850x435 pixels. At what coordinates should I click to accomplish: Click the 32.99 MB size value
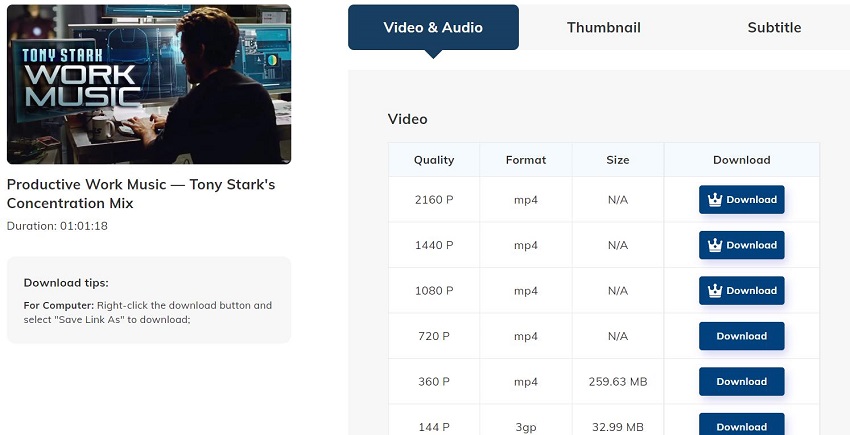click(x=618, y=427)
